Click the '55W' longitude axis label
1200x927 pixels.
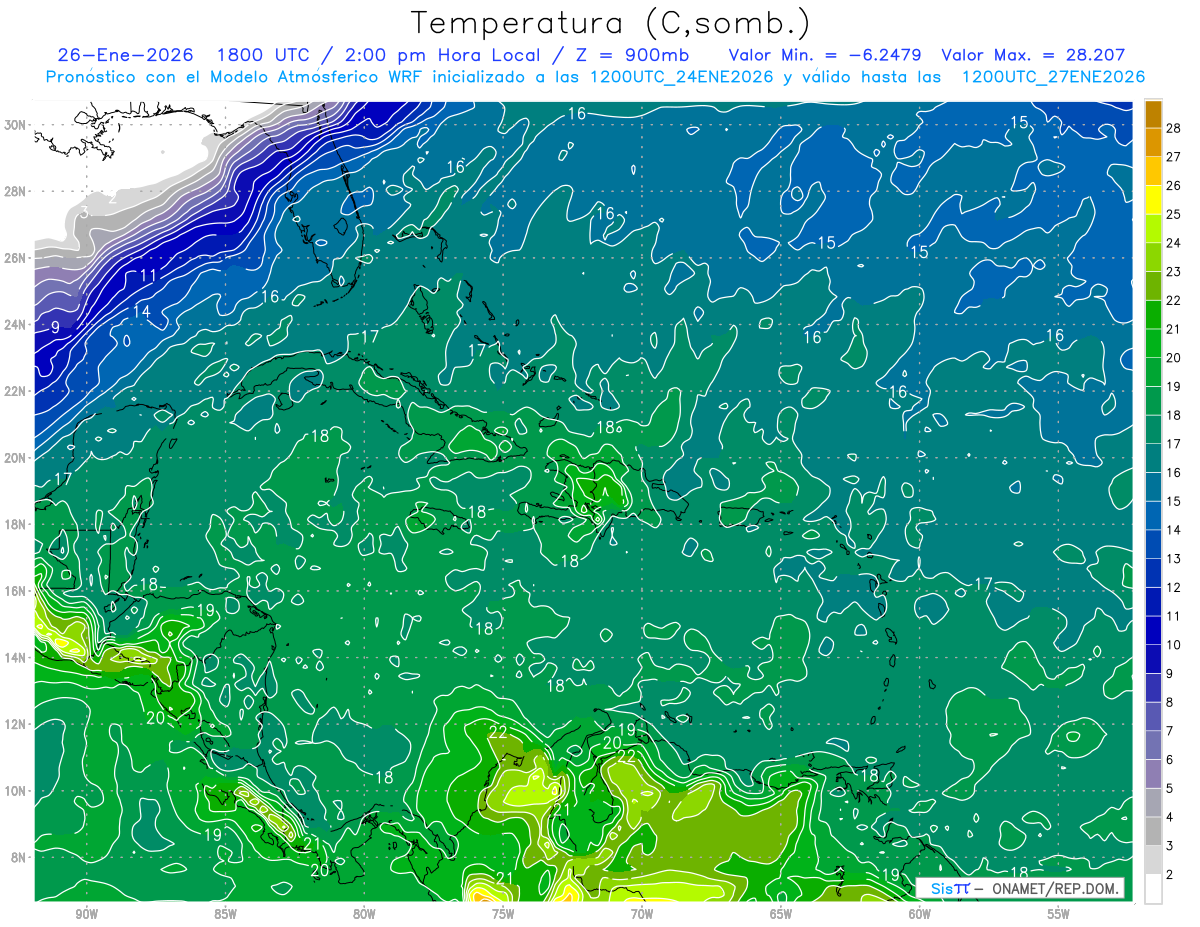click(x=1059, y=915)
